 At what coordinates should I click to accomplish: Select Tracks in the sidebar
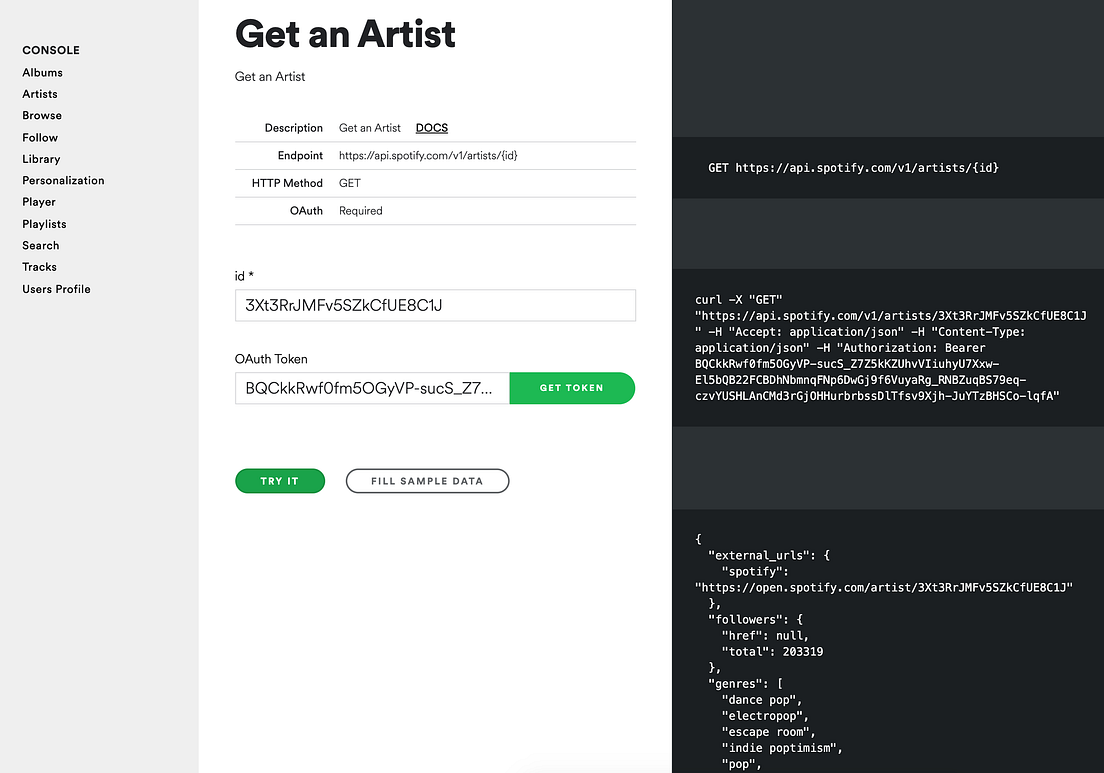tap(39, 266)
